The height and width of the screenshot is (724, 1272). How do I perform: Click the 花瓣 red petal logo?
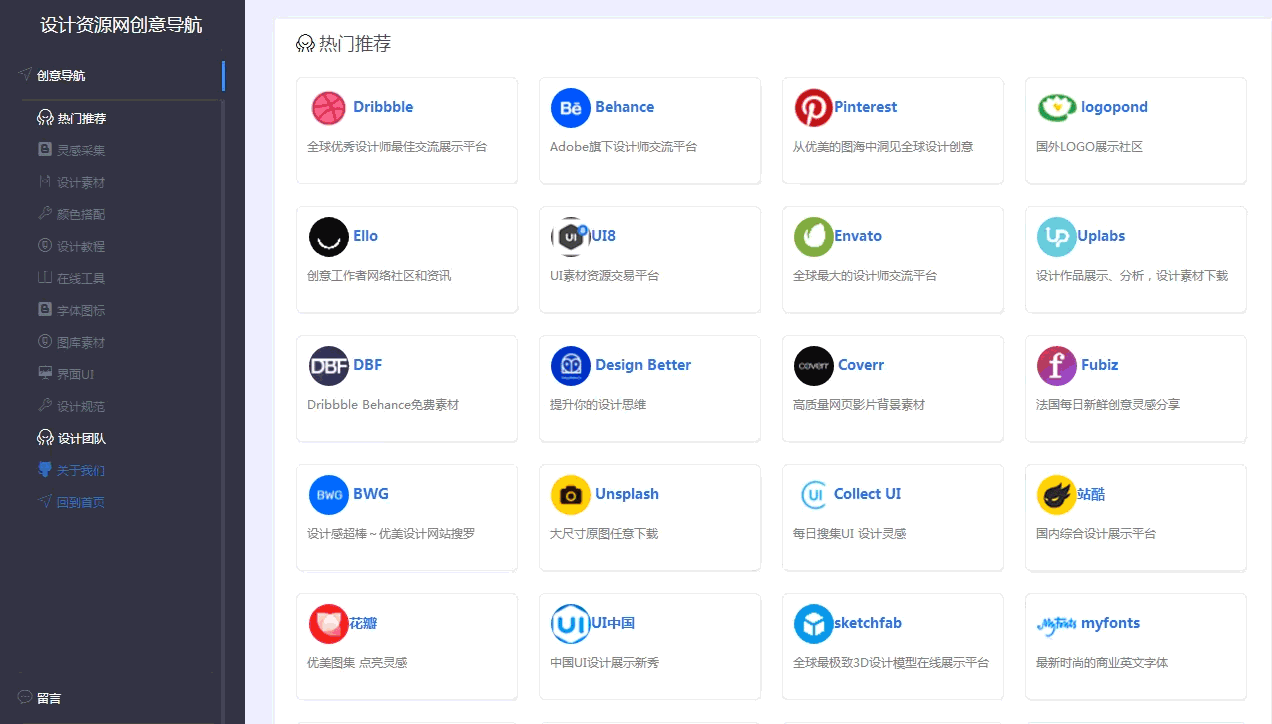tap(329, 624)
